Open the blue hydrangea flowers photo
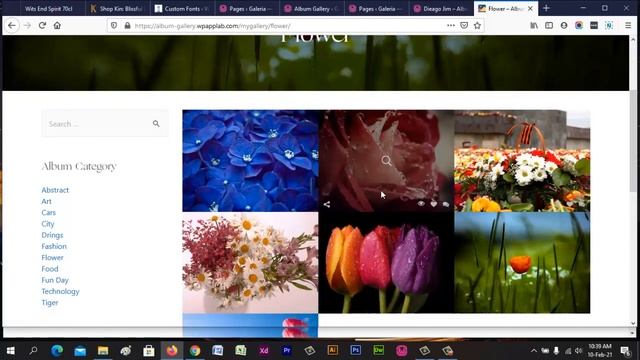Viewport: 640px width, 360px height. pos(250,161)
